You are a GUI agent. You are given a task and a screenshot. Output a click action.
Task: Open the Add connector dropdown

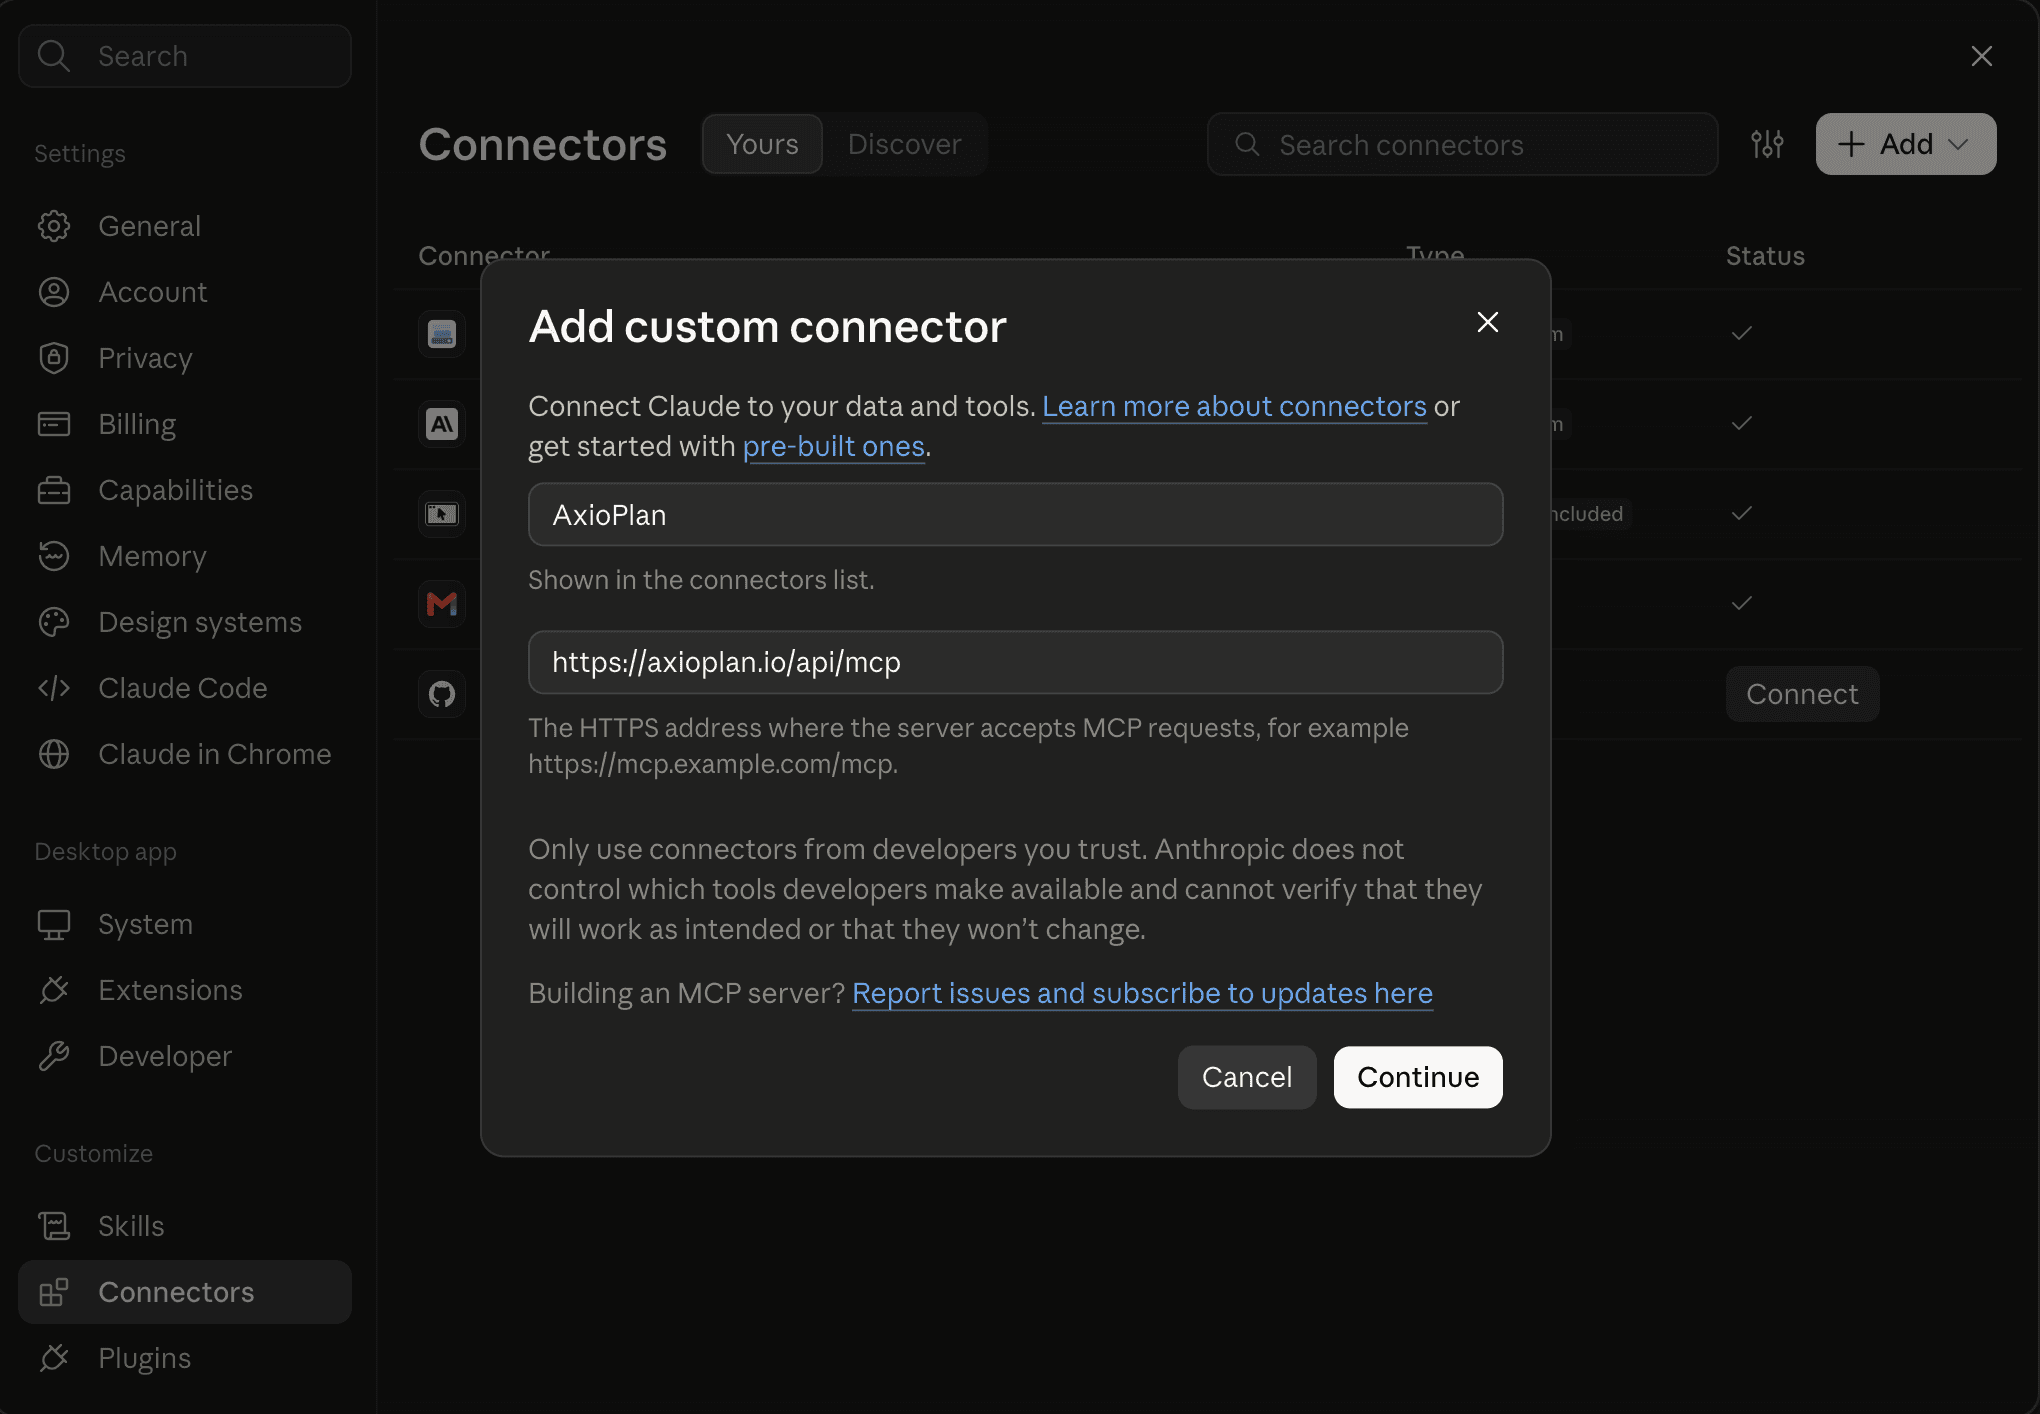[1906, 144]
